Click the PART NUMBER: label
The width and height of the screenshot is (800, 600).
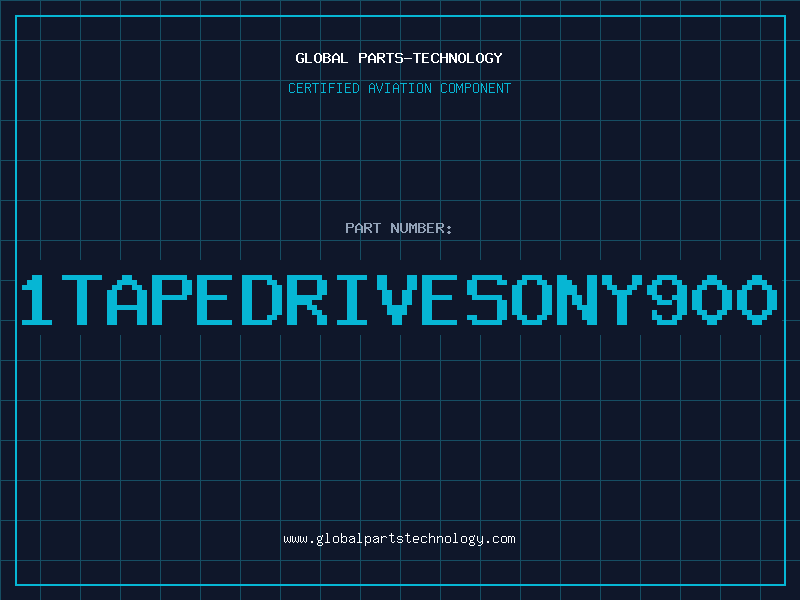399,228
